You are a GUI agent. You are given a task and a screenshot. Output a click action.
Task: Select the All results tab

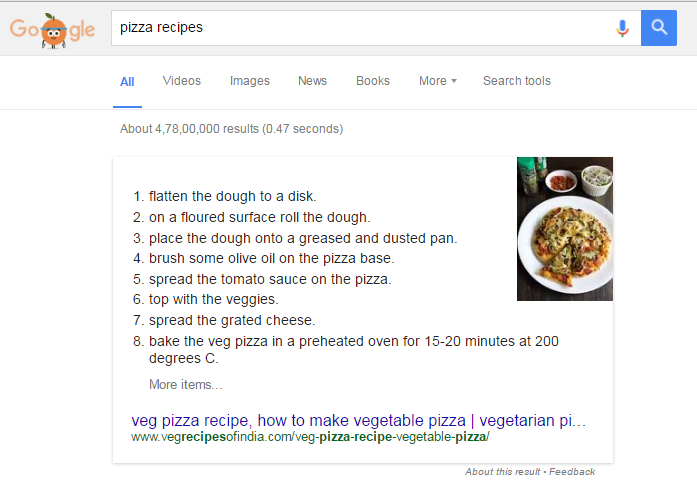127,82
